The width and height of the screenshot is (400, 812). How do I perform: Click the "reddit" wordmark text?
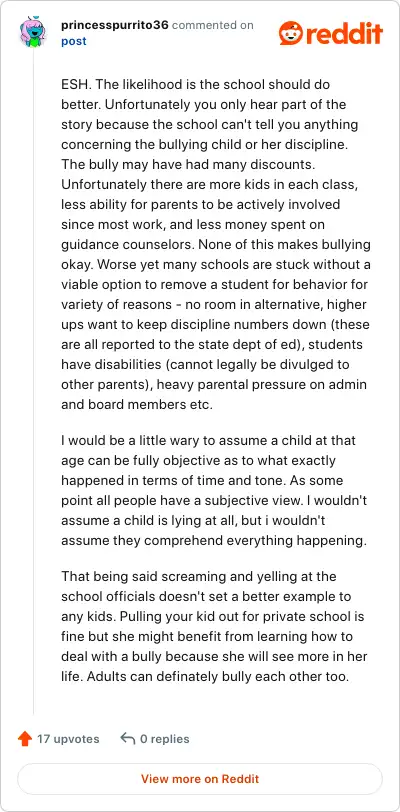pos(345,33)
